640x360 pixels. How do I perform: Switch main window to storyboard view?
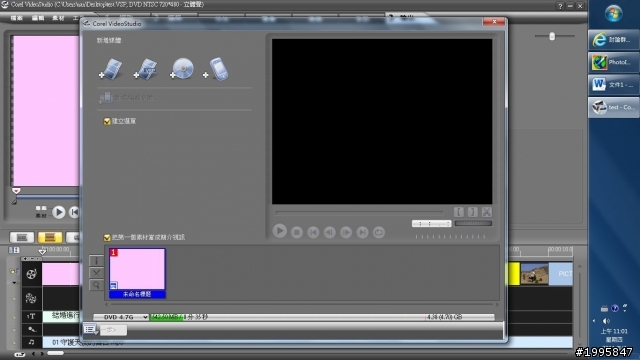[x=22, y=237]
